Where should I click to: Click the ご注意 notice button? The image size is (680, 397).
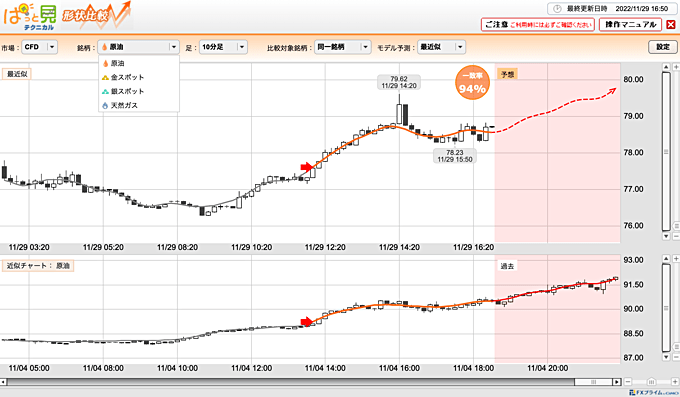coord(539,24)
